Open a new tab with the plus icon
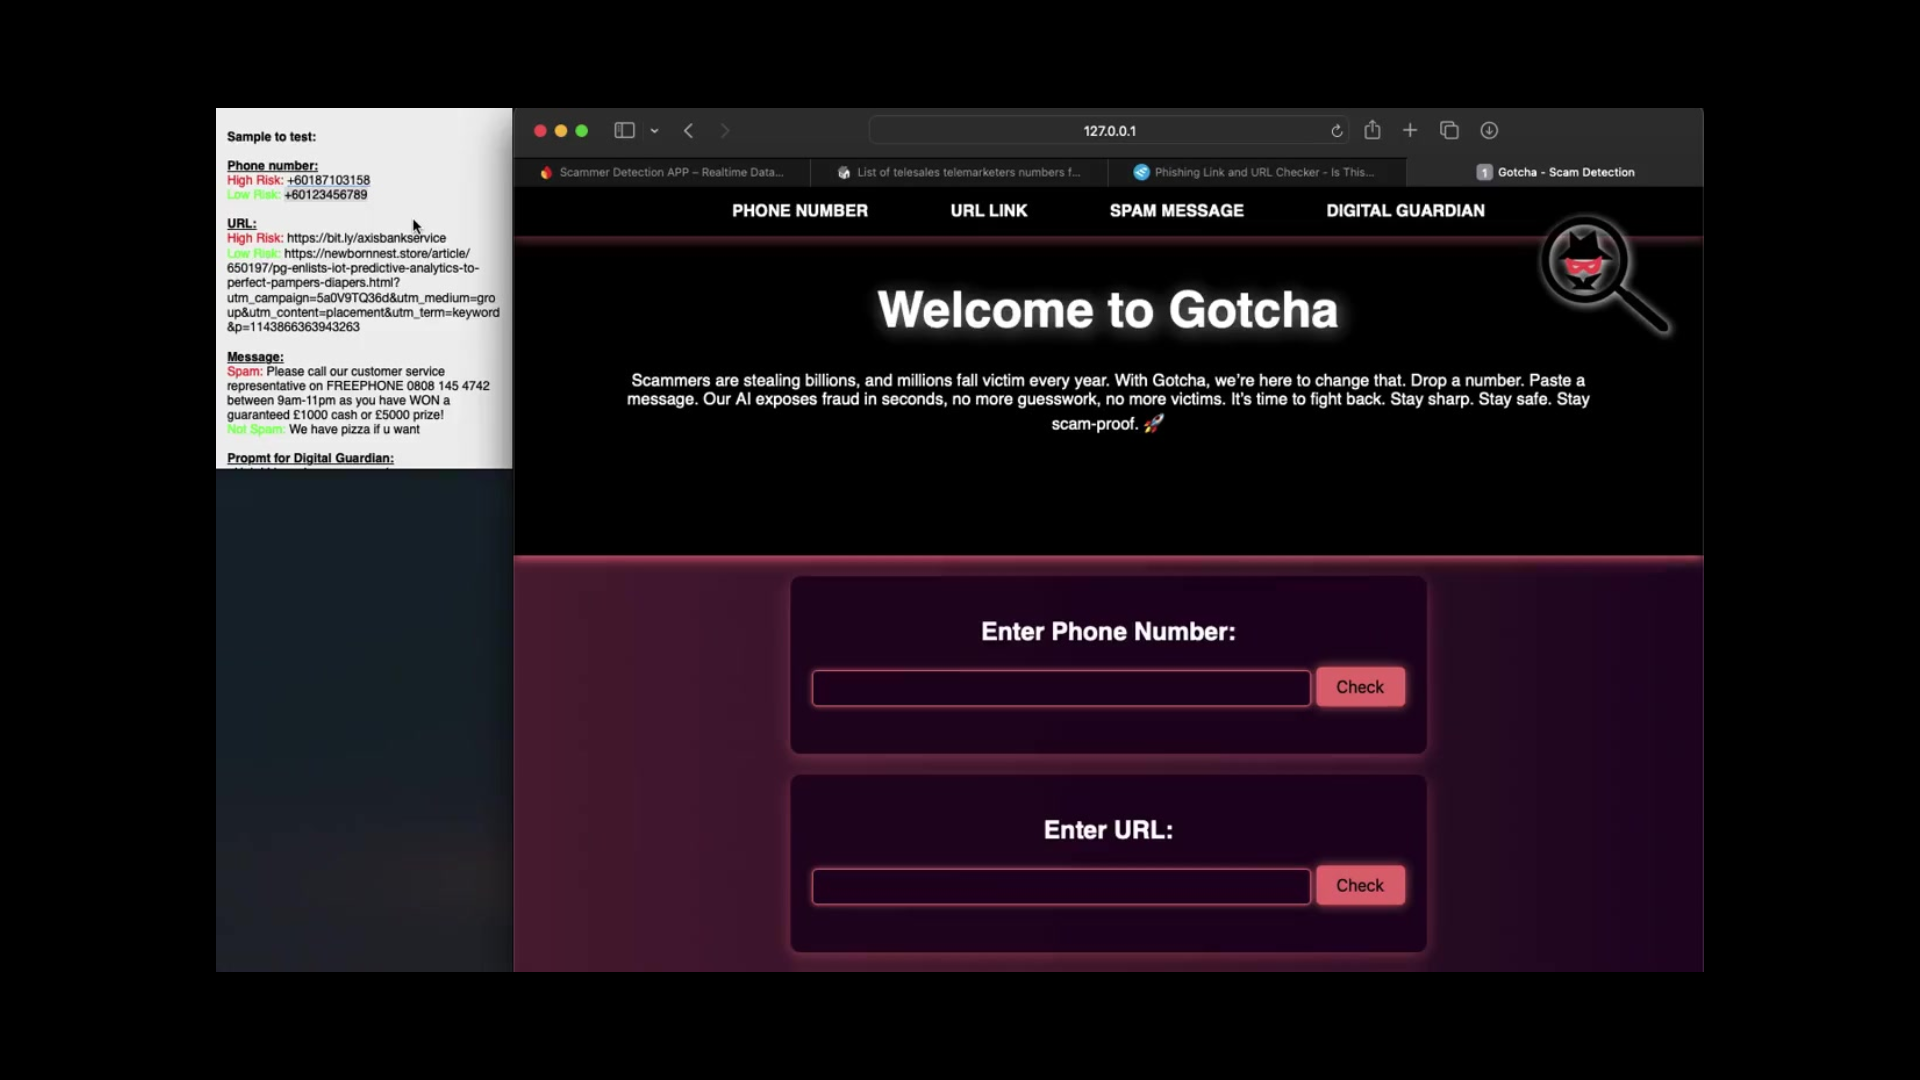The image size is (1920, 1080). 1410,130
